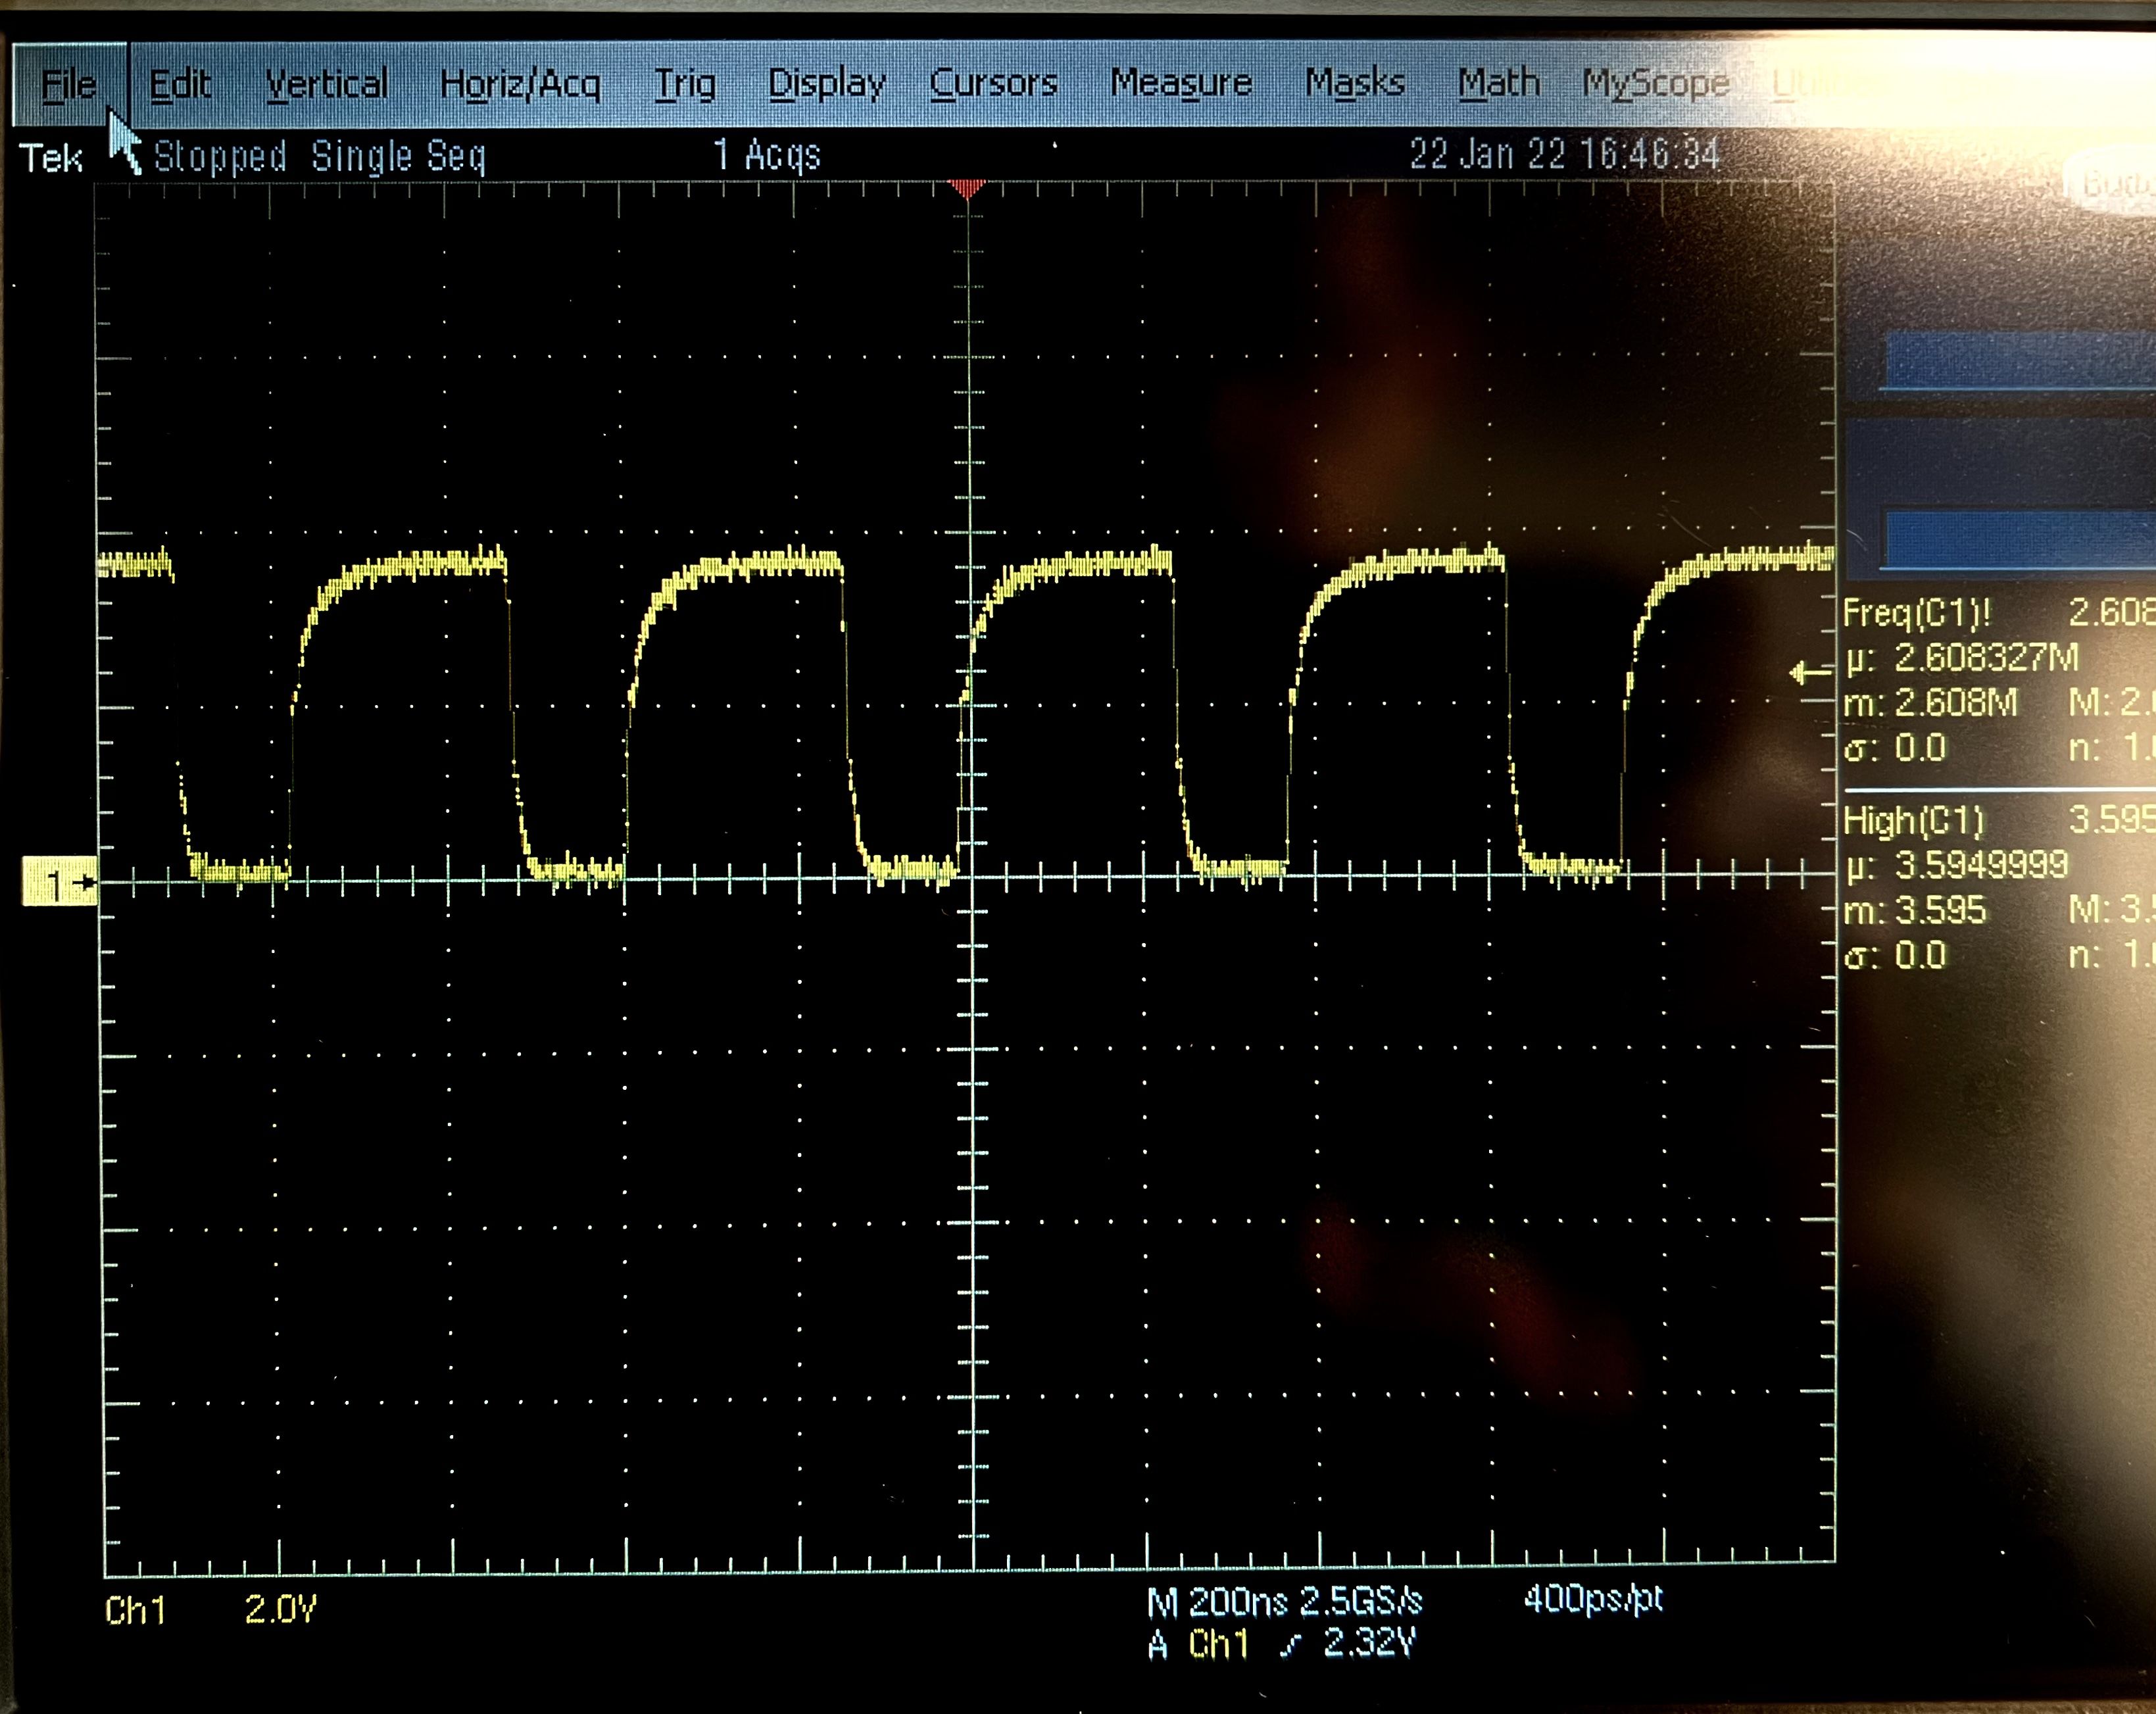Click the High(C1) measurement label
Screen dimensions: 2156x1714
(x=1913, y=821)
